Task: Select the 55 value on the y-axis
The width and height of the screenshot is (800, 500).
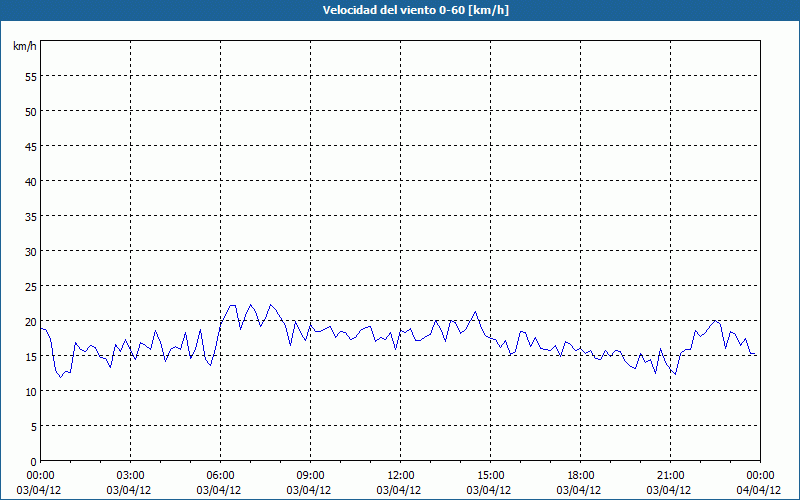Action: coord(31,77)
